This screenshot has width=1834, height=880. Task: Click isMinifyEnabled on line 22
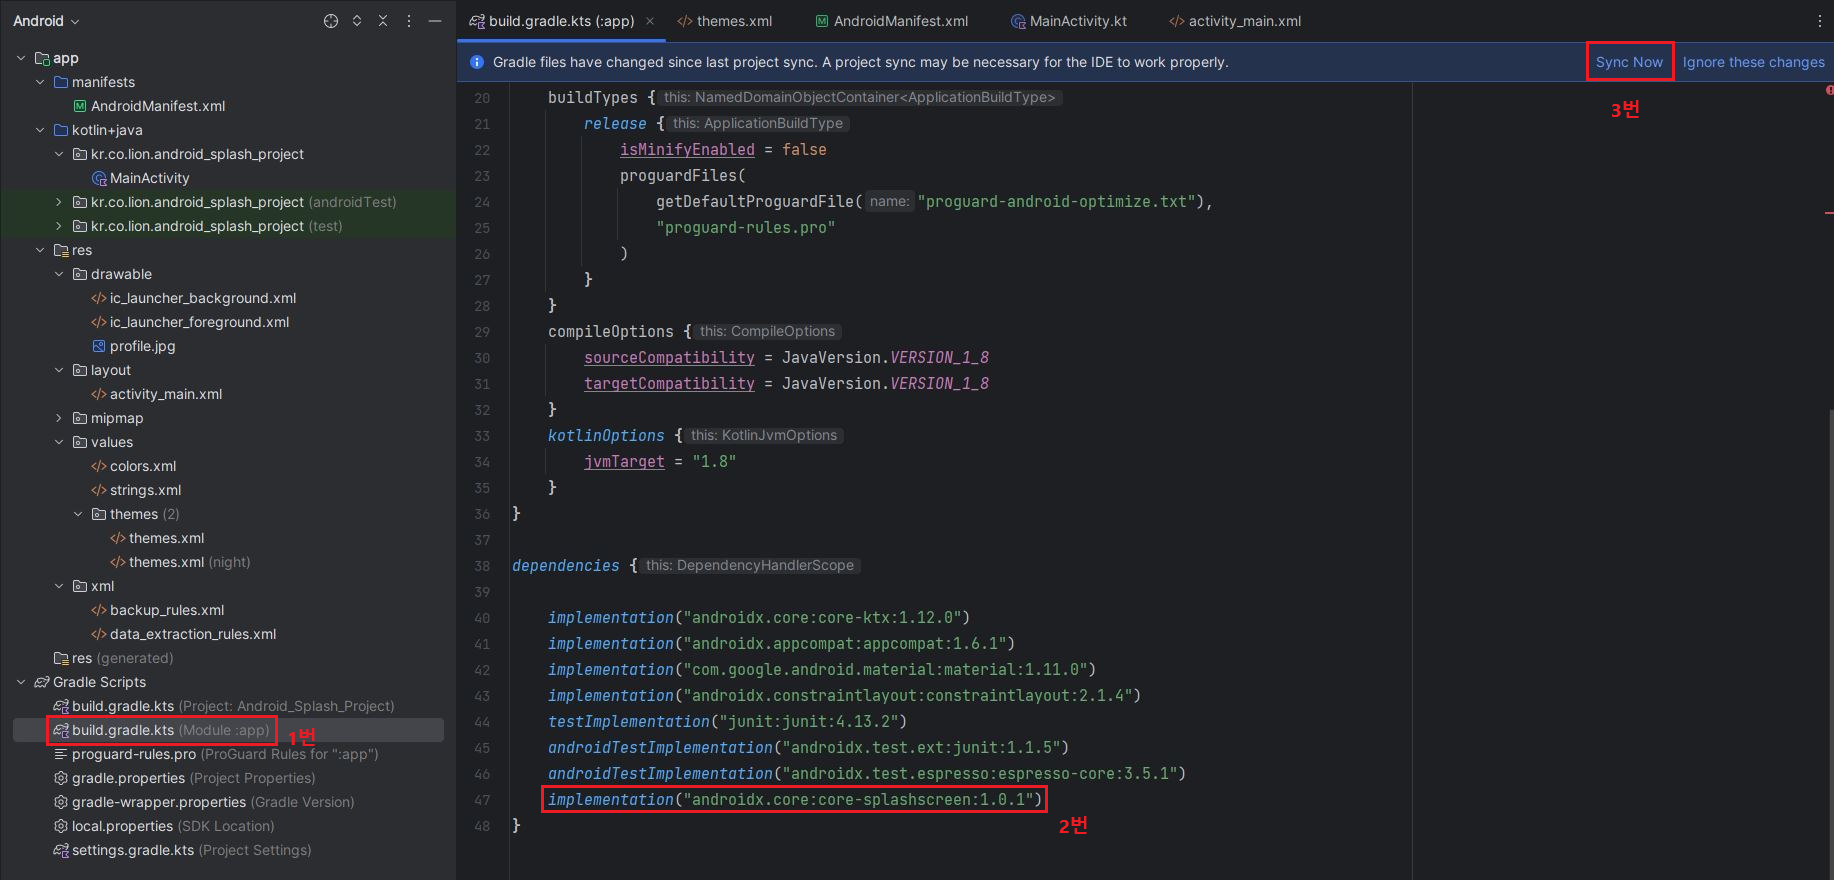(687, 149)
